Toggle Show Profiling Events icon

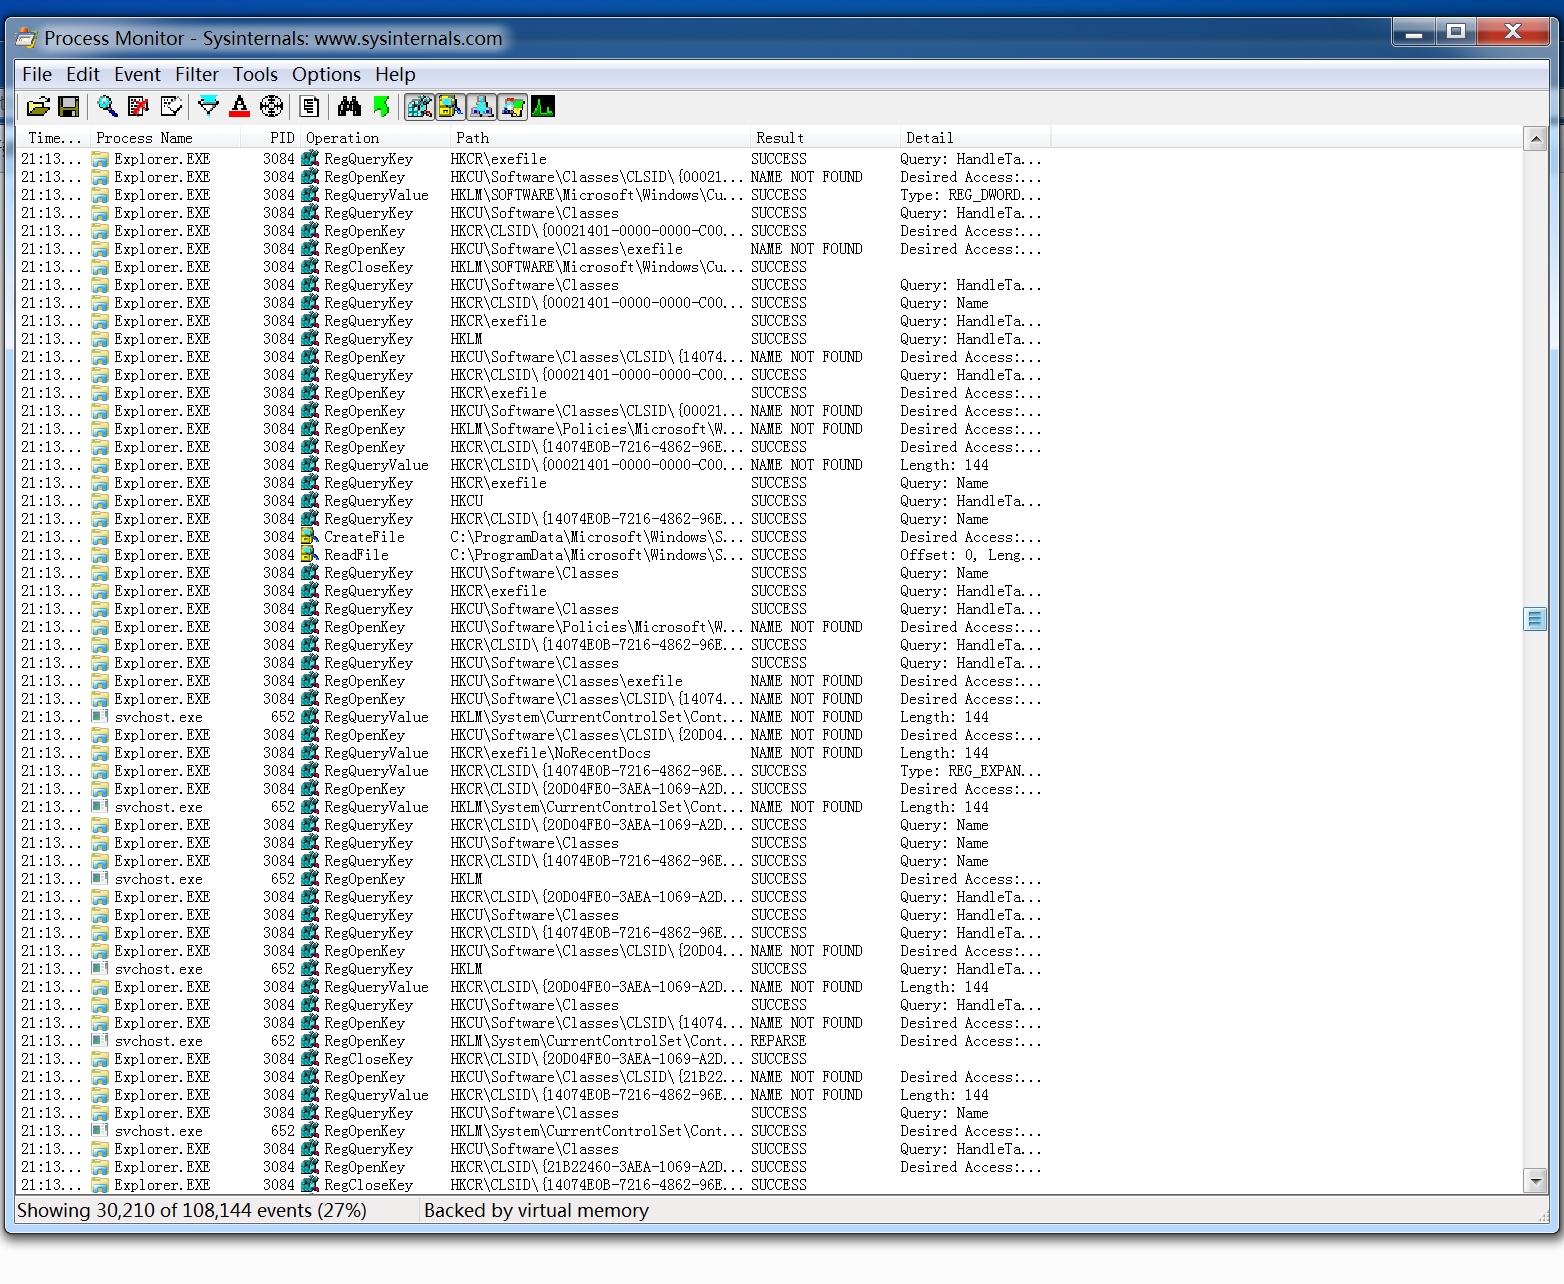pos(543,106)
